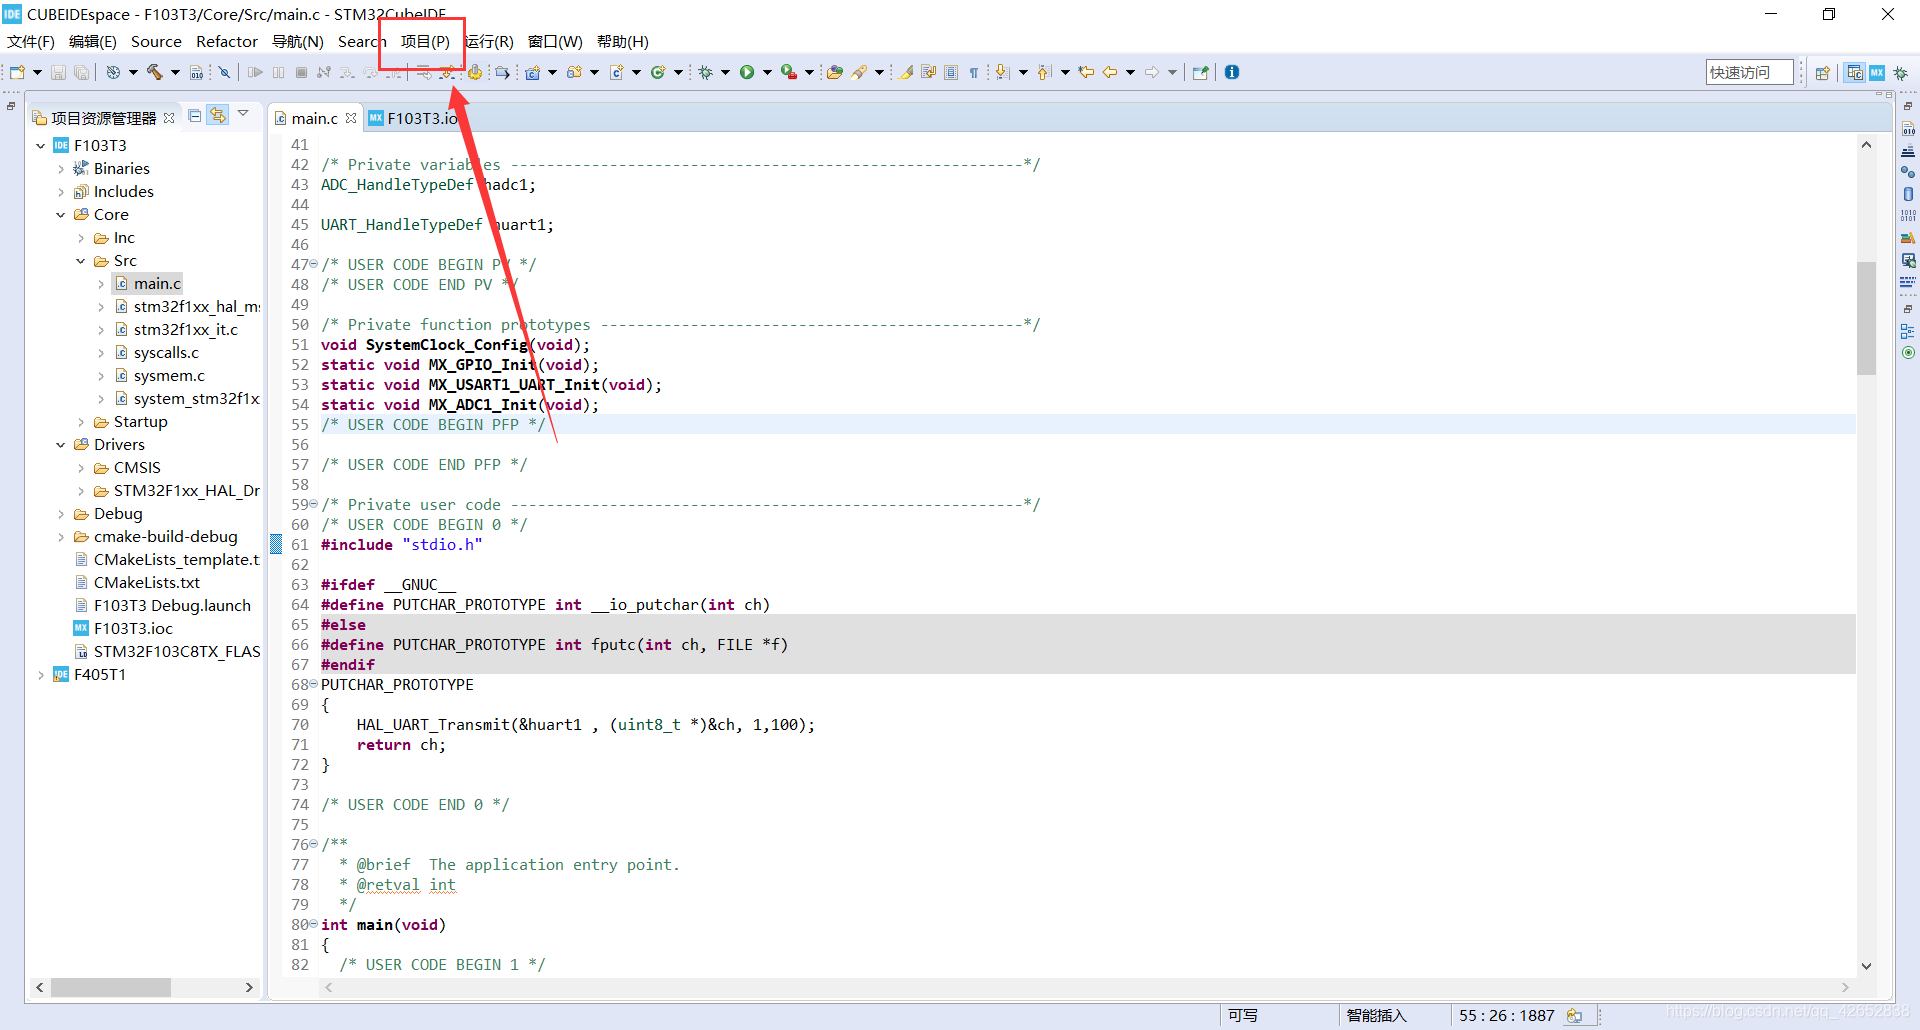Collapse the Core folder in Project Explorer
This screenshot has height=1030, width=1920.
pyautogui.click(x=61, y=214)
